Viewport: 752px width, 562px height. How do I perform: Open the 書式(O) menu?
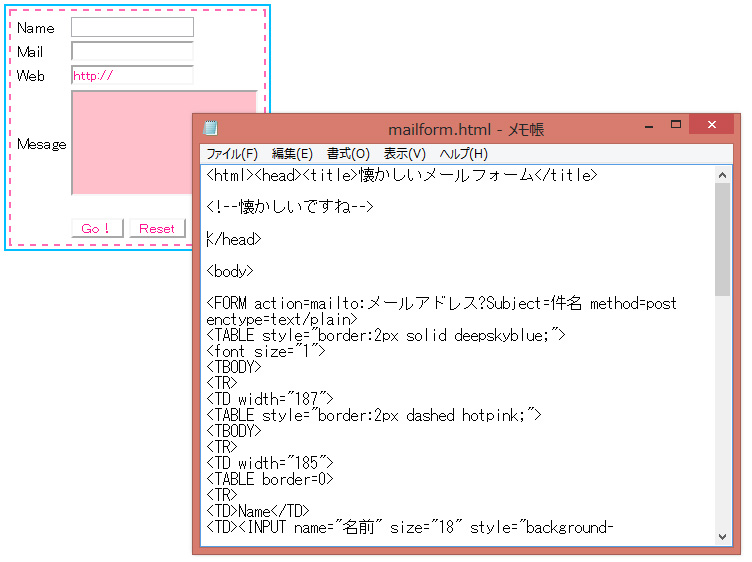click(x=348, y=154)
